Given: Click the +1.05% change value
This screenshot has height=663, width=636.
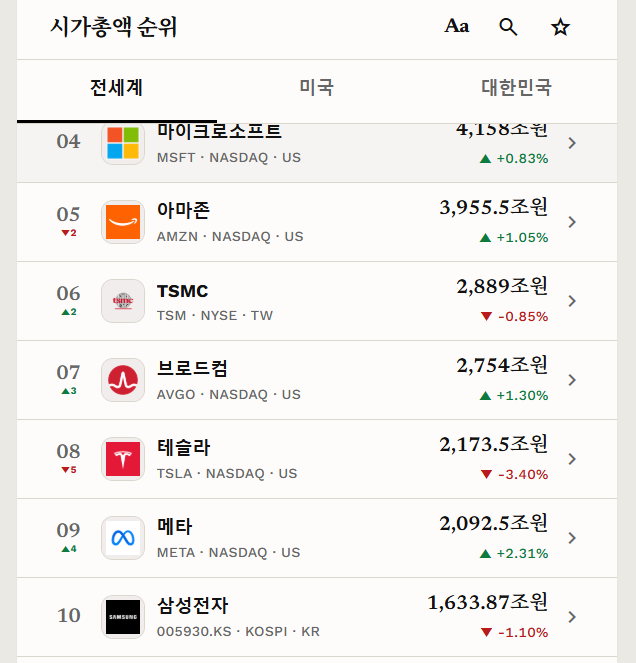Looking at the screenshot, I should tap(522, 238).
